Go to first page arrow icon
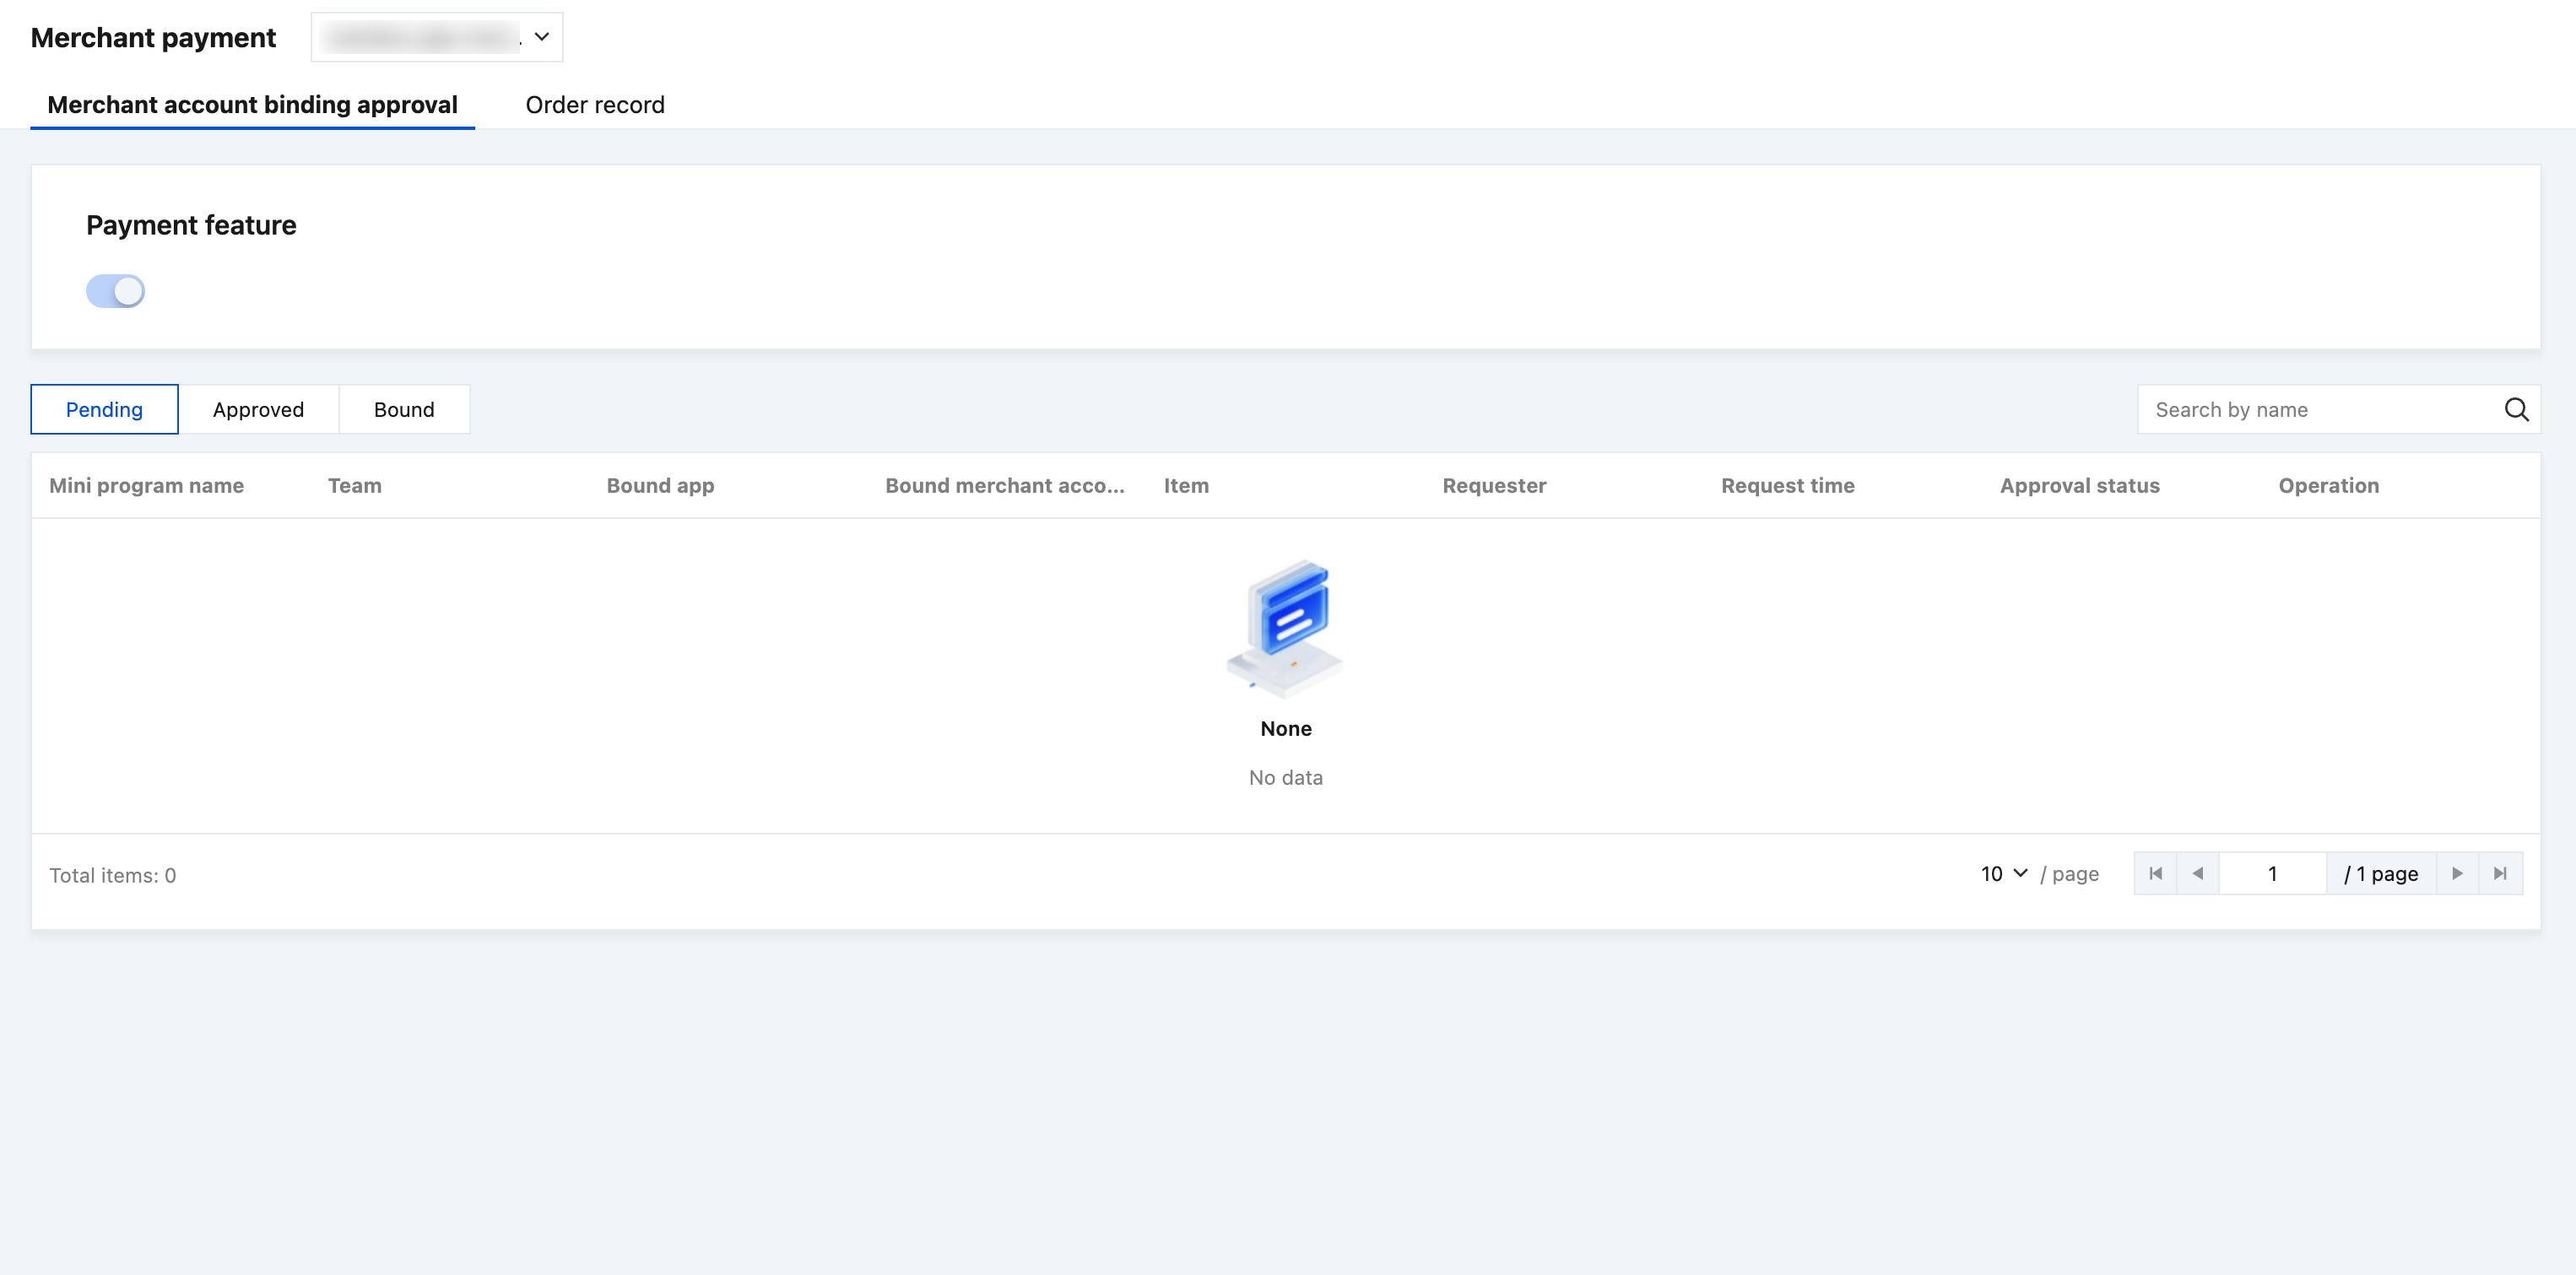The image size is (2576, 1275). (2155, 873)
